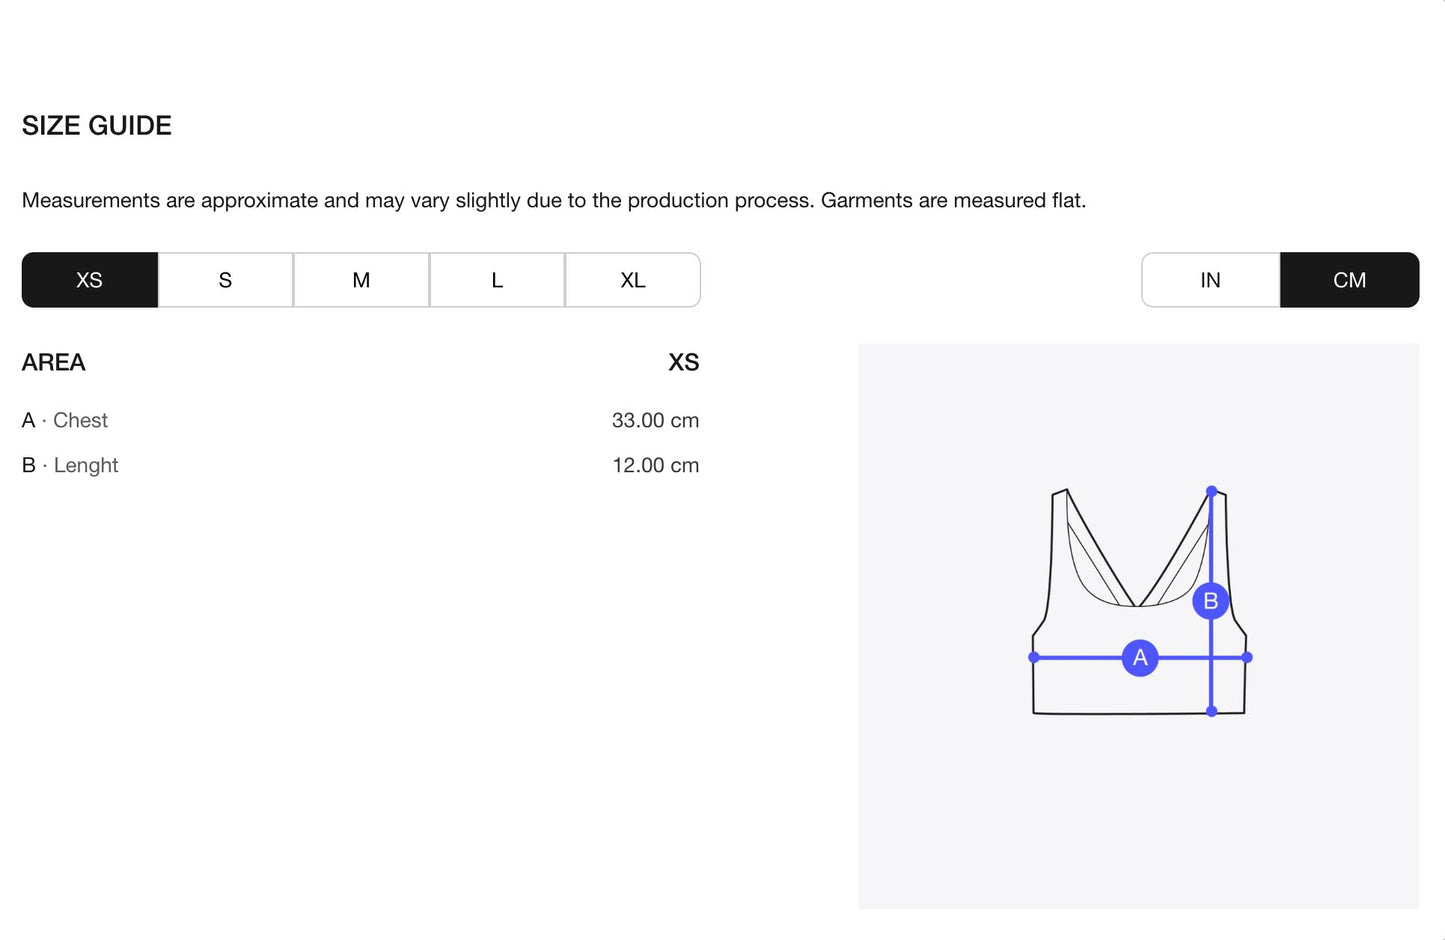The width and height of the screenshot is (1445, 940).
Task: Switch to size S
Action: [x=225, y=280]
